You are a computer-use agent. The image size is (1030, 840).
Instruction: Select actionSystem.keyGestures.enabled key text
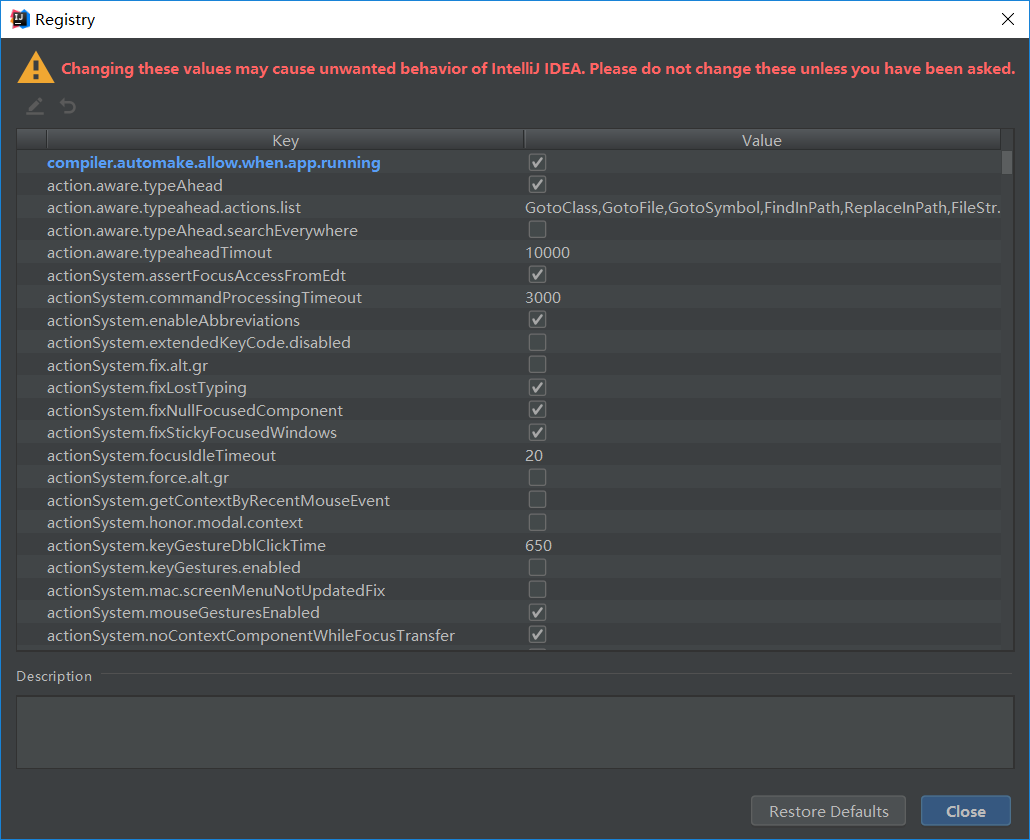(x=174, y=568)
